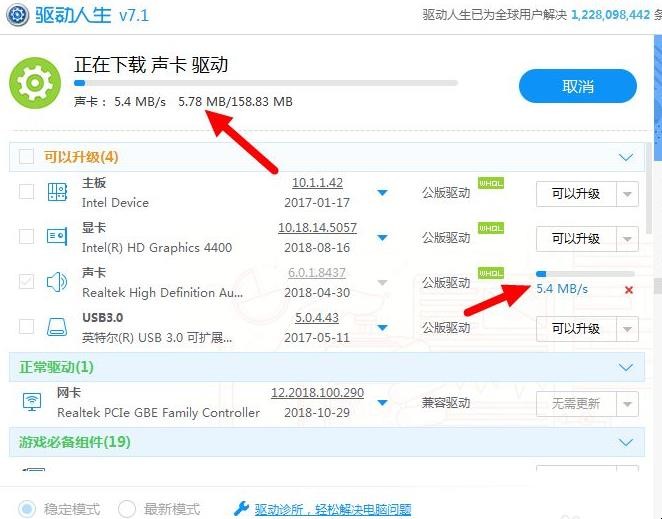Click the 2018-08-16 date text
The height and width of the screenshot is (519, 662).
coord(317,247)
